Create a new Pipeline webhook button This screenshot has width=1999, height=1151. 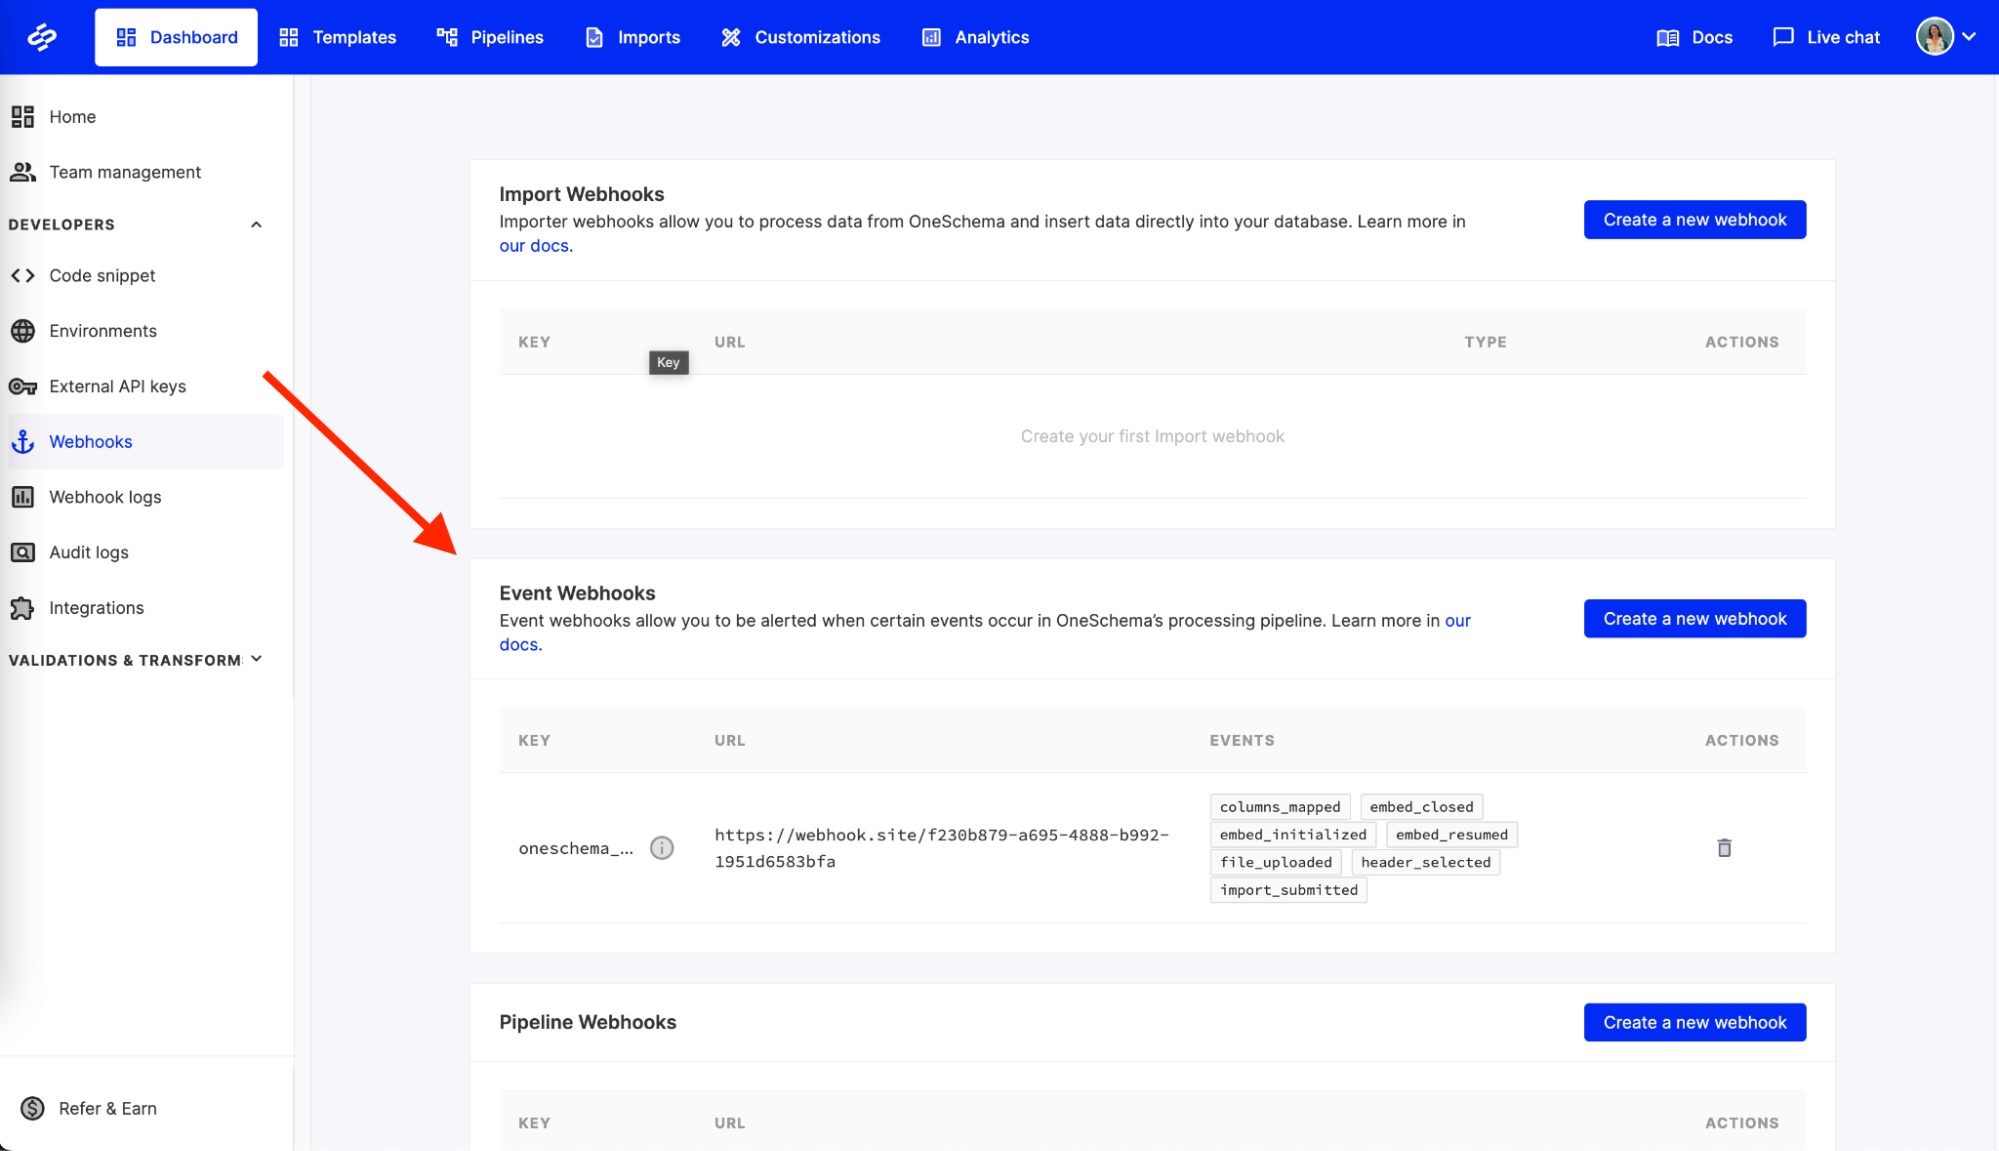click(x=1695, y=1022)
